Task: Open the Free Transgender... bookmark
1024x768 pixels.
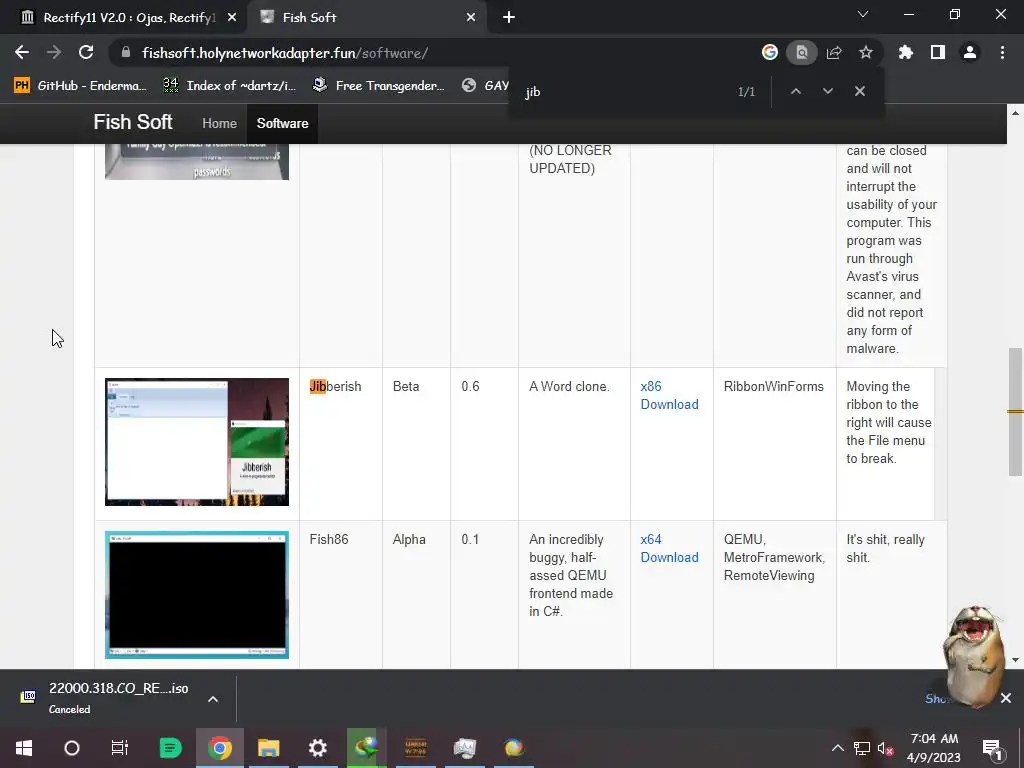Action: (379, 86)
